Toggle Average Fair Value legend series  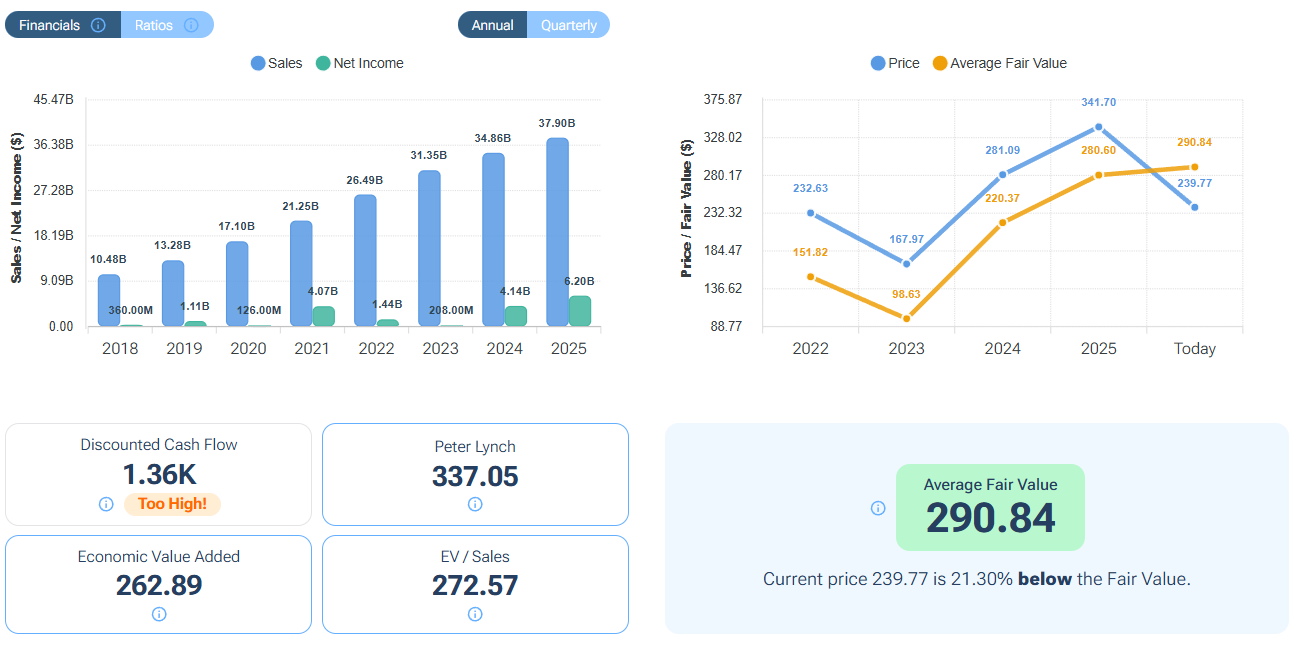(999, 63)
